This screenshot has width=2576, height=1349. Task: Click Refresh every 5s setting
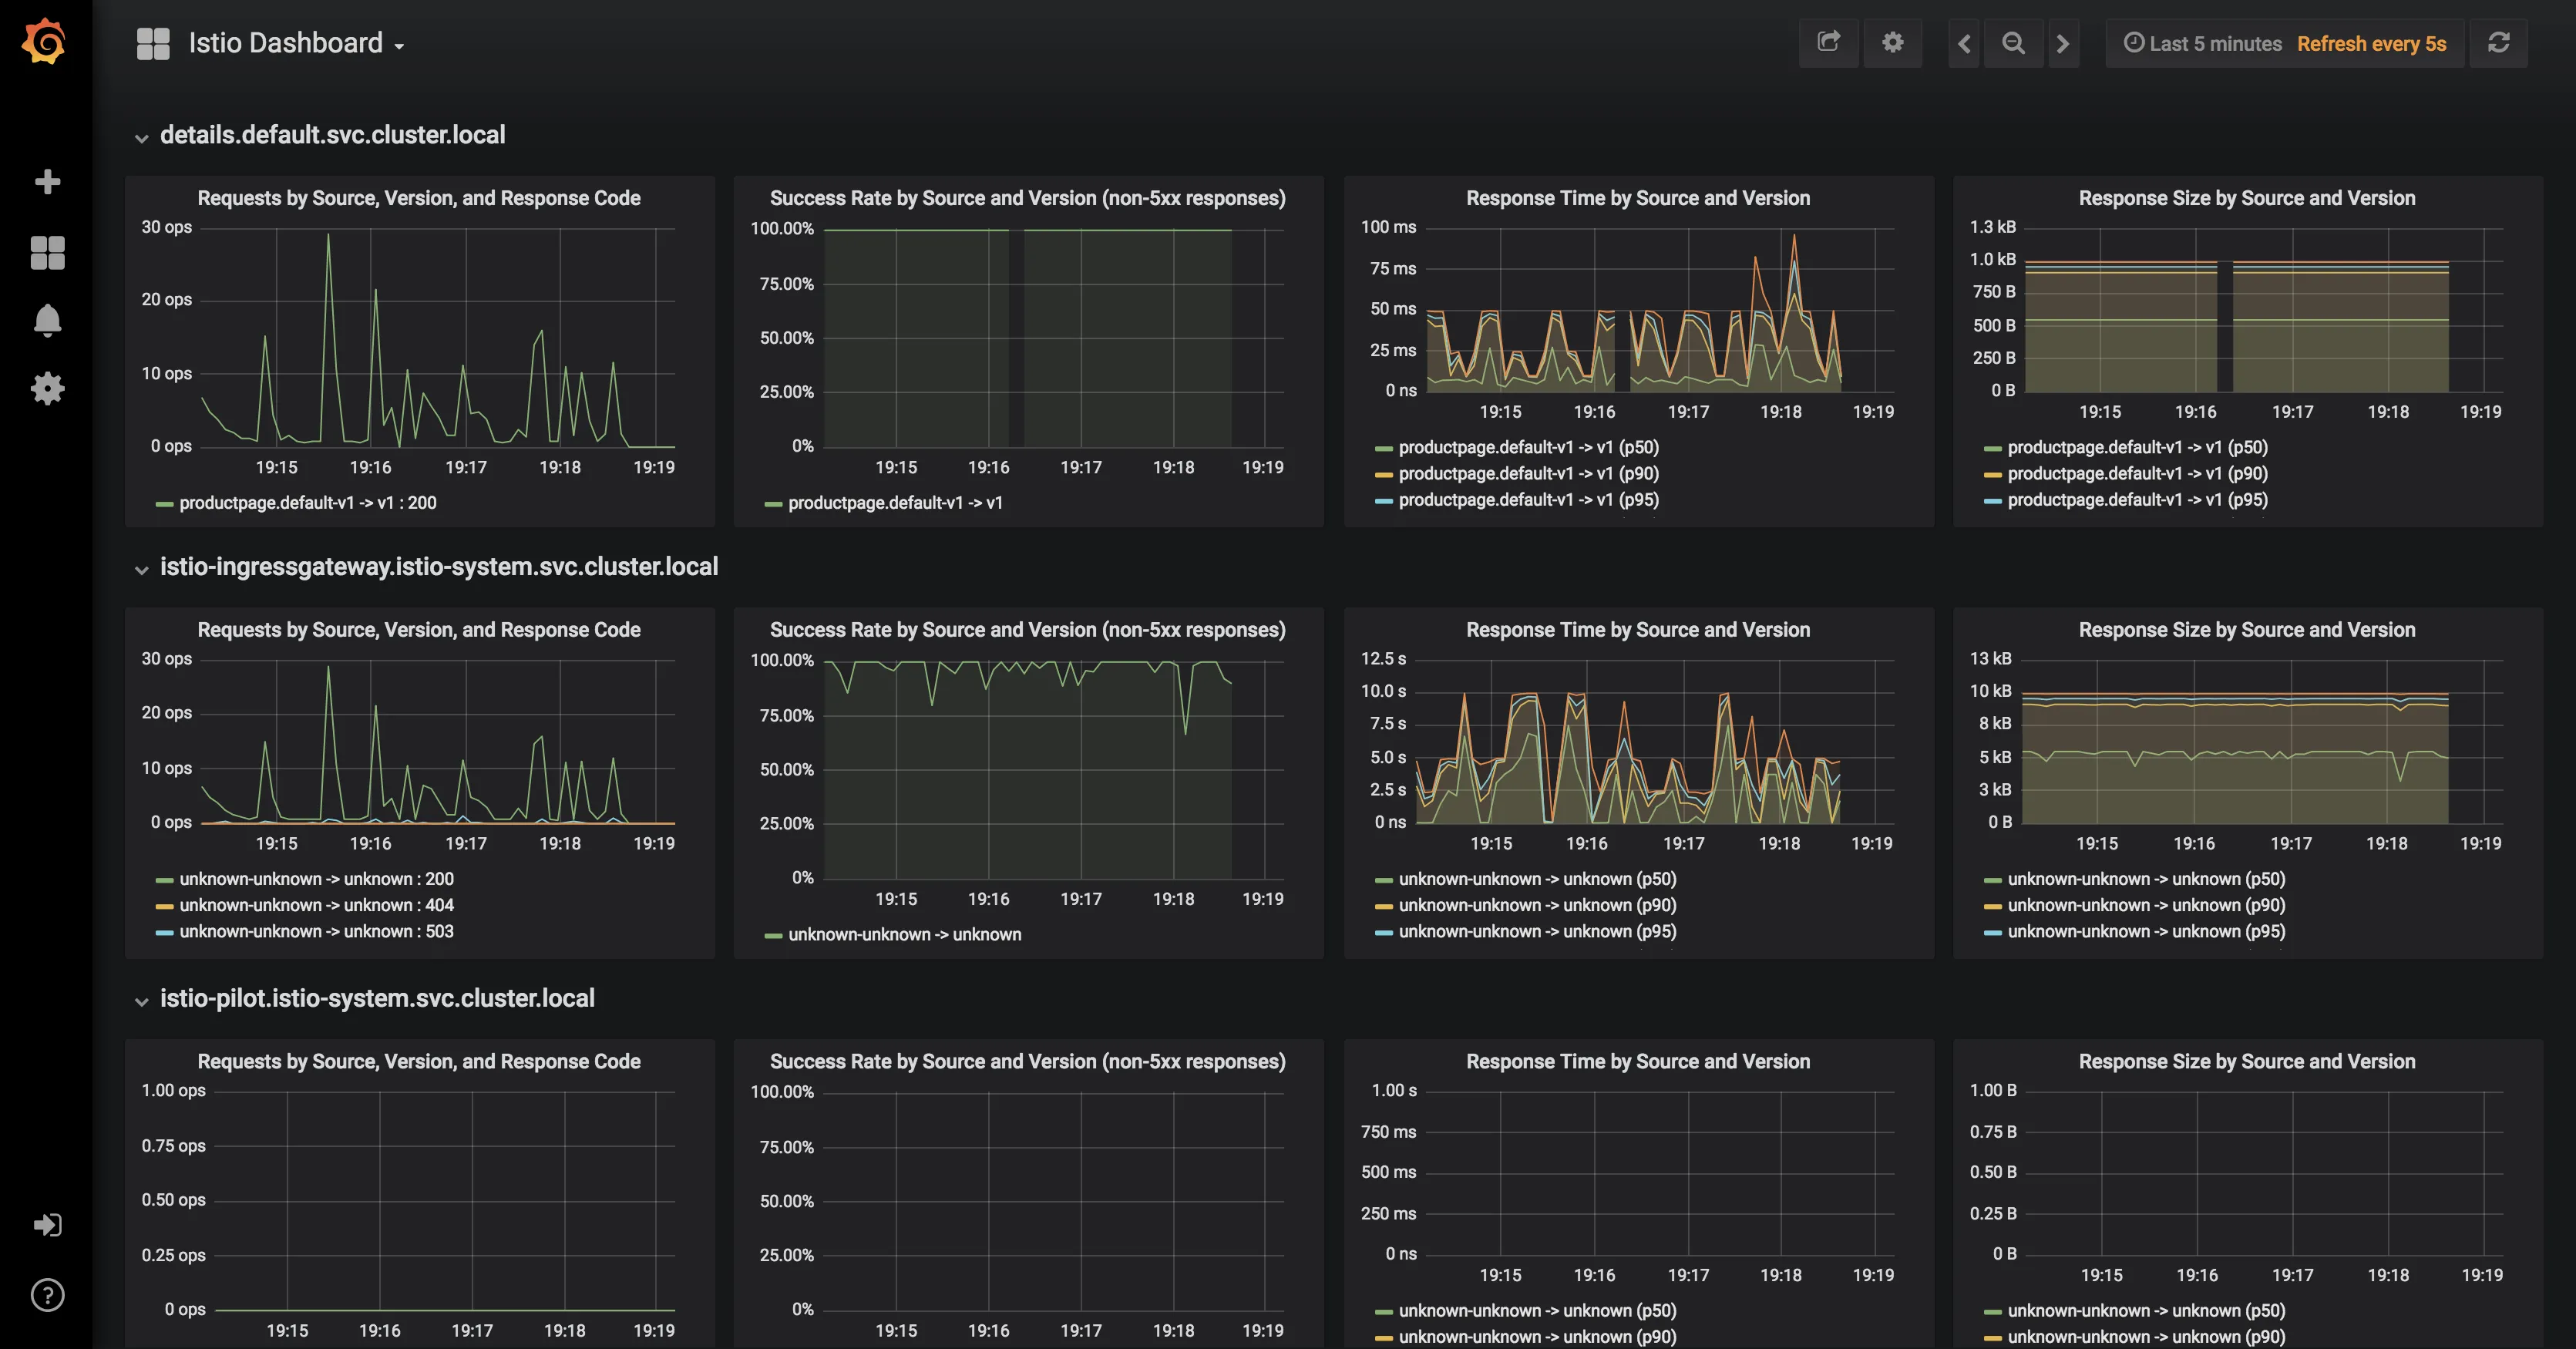2371,43
